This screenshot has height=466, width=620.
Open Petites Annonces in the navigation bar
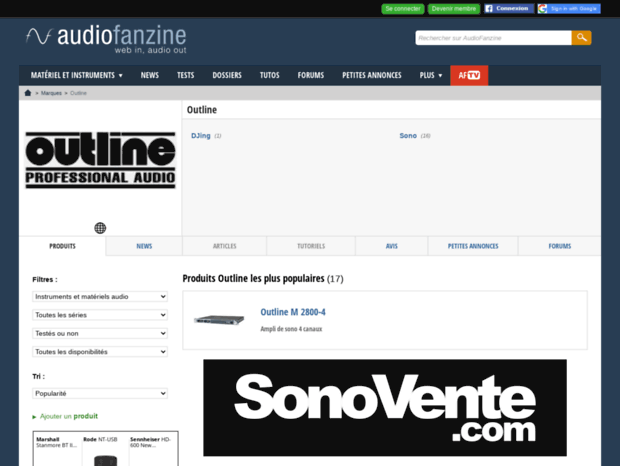[x=372, y=75]
